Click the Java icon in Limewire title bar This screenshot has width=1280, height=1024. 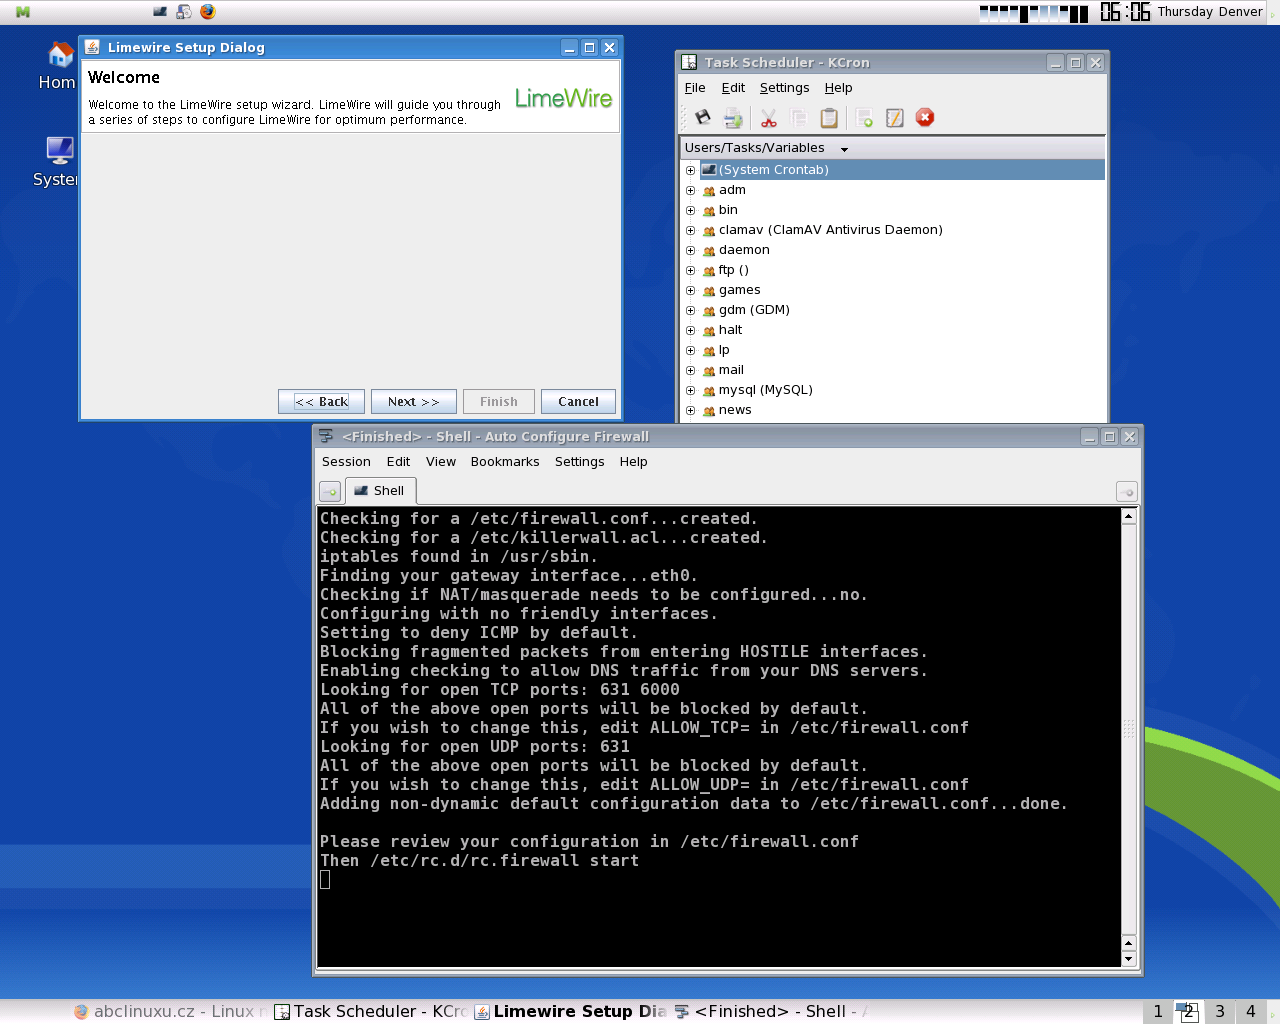point(92,47)
